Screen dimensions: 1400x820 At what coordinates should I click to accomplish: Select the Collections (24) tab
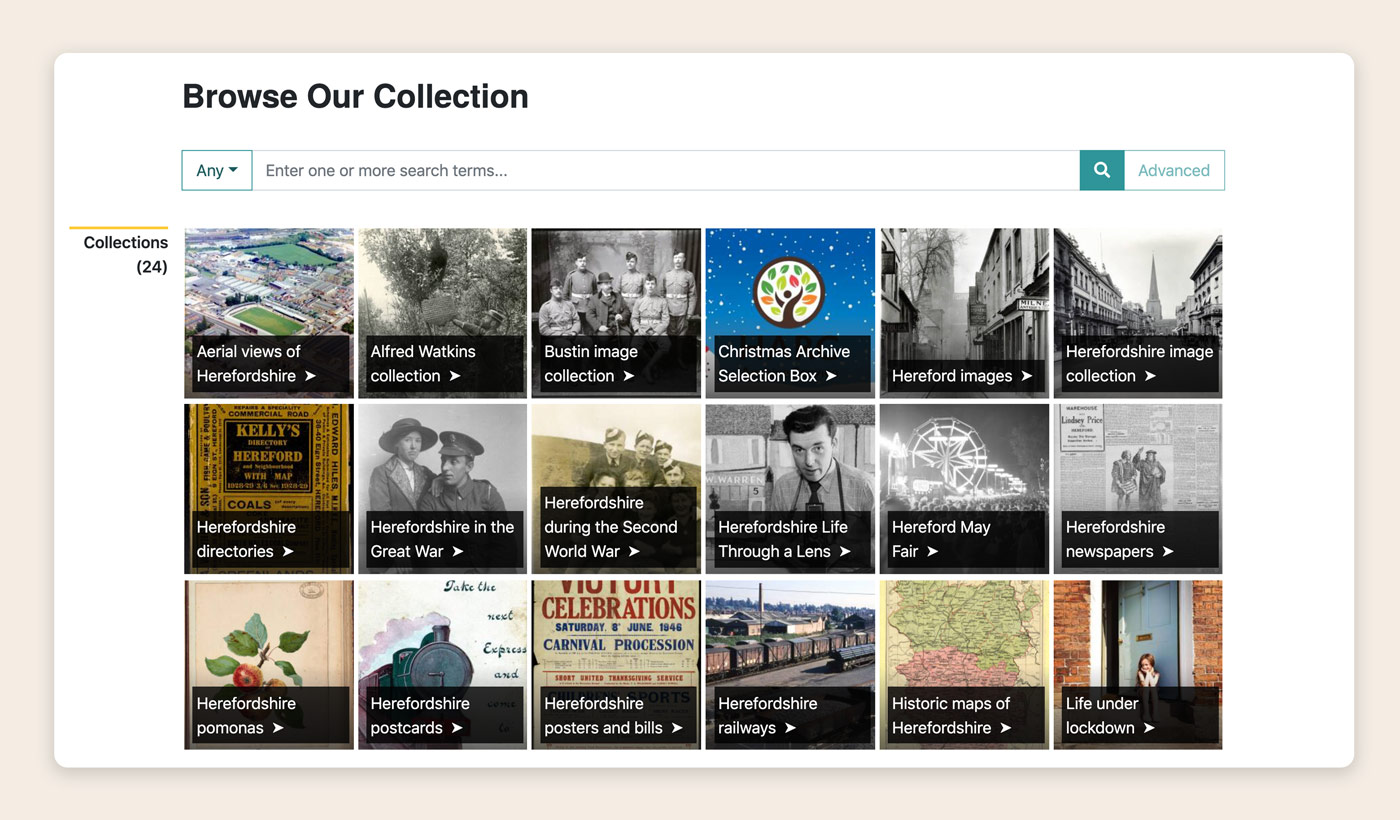tap(125, 254)
